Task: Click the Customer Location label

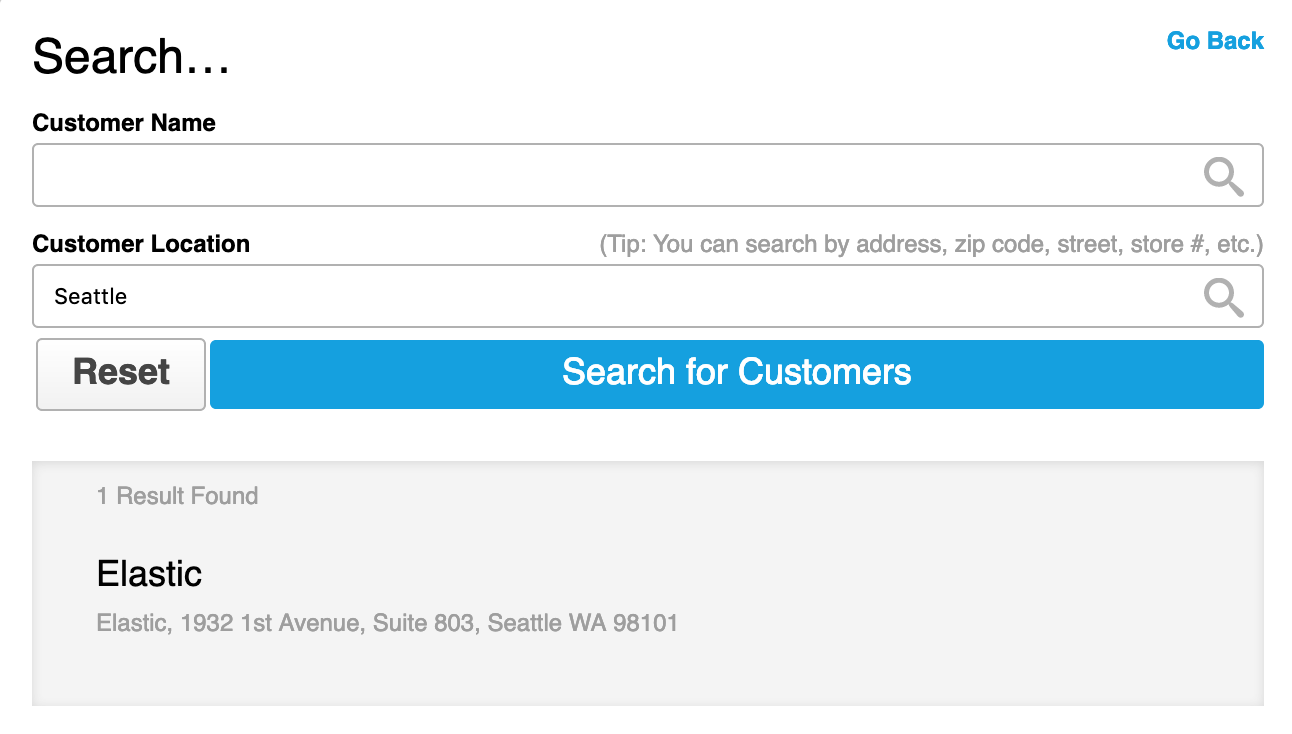Action: point(141,244)
